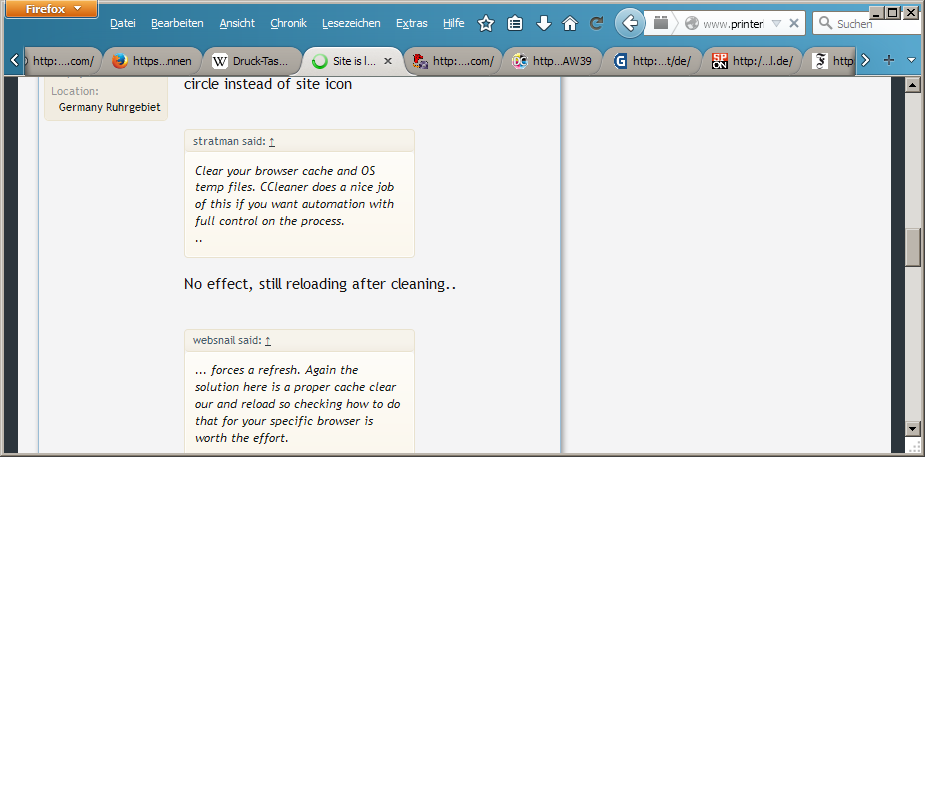This screenshot has height=800, width=925.
Task: Open the Firefox application menu button
Action: [52, 9]
